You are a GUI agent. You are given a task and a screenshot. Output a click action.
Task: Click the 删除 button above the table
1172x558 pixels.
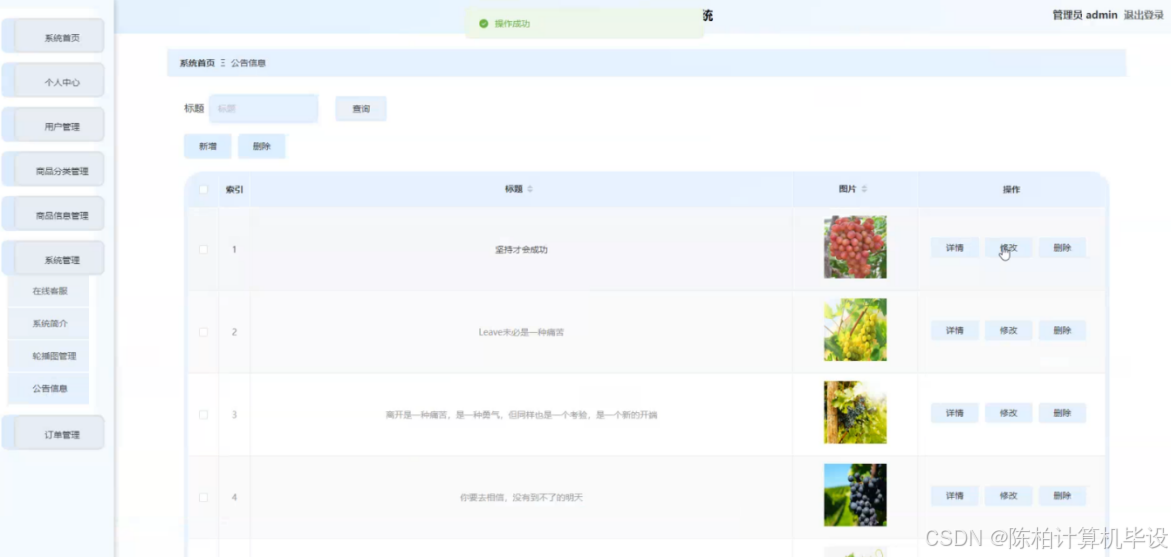(262, 146)
